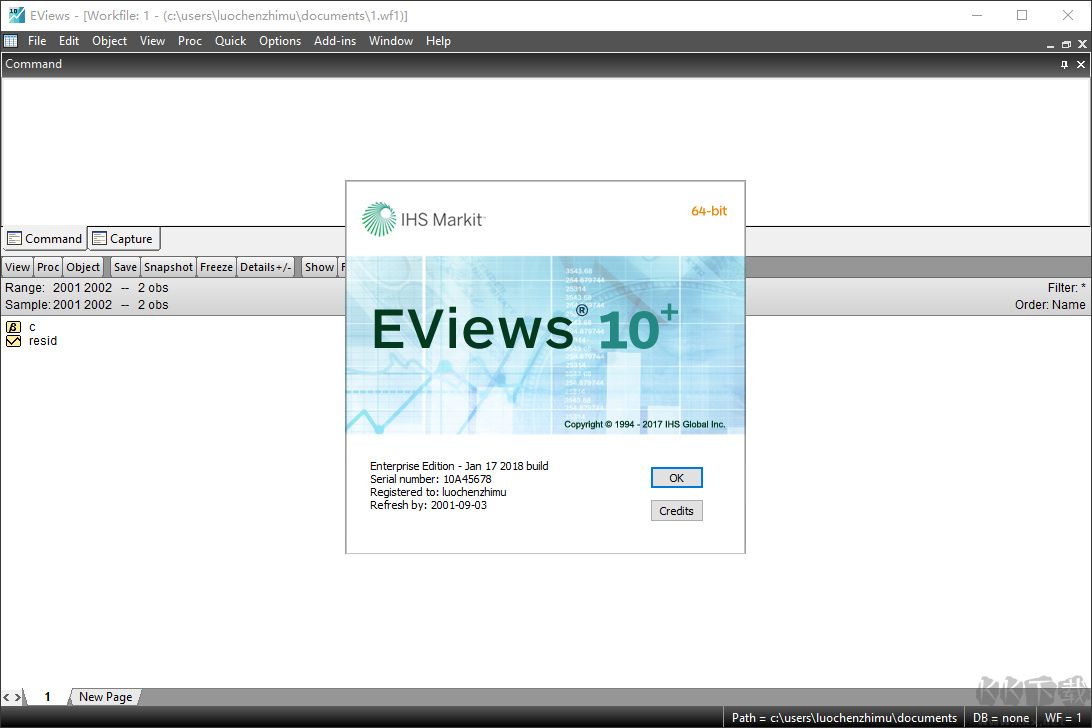1092x728 pixels.
Task: Open the New Page tab
Action: tap(105, 697)
